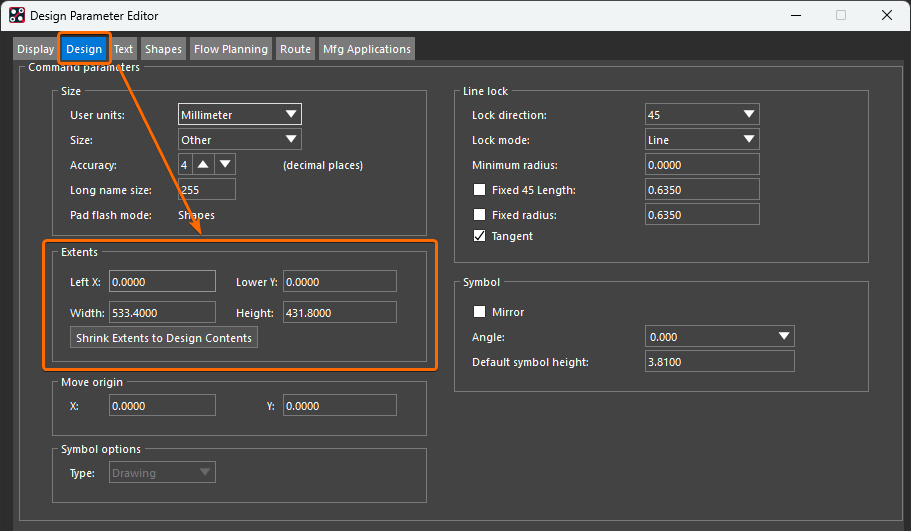Open the Lock direction dropdown
The image size is (911, 531).
click(702, 115)
